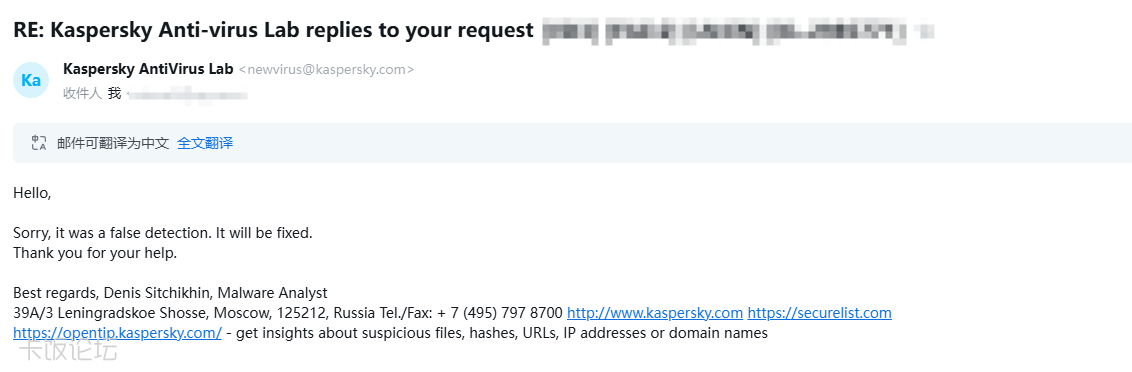Click the email subject title text
Image resolution: width=1132 pixels, height=372 pixels.
[x=273, y=30]
